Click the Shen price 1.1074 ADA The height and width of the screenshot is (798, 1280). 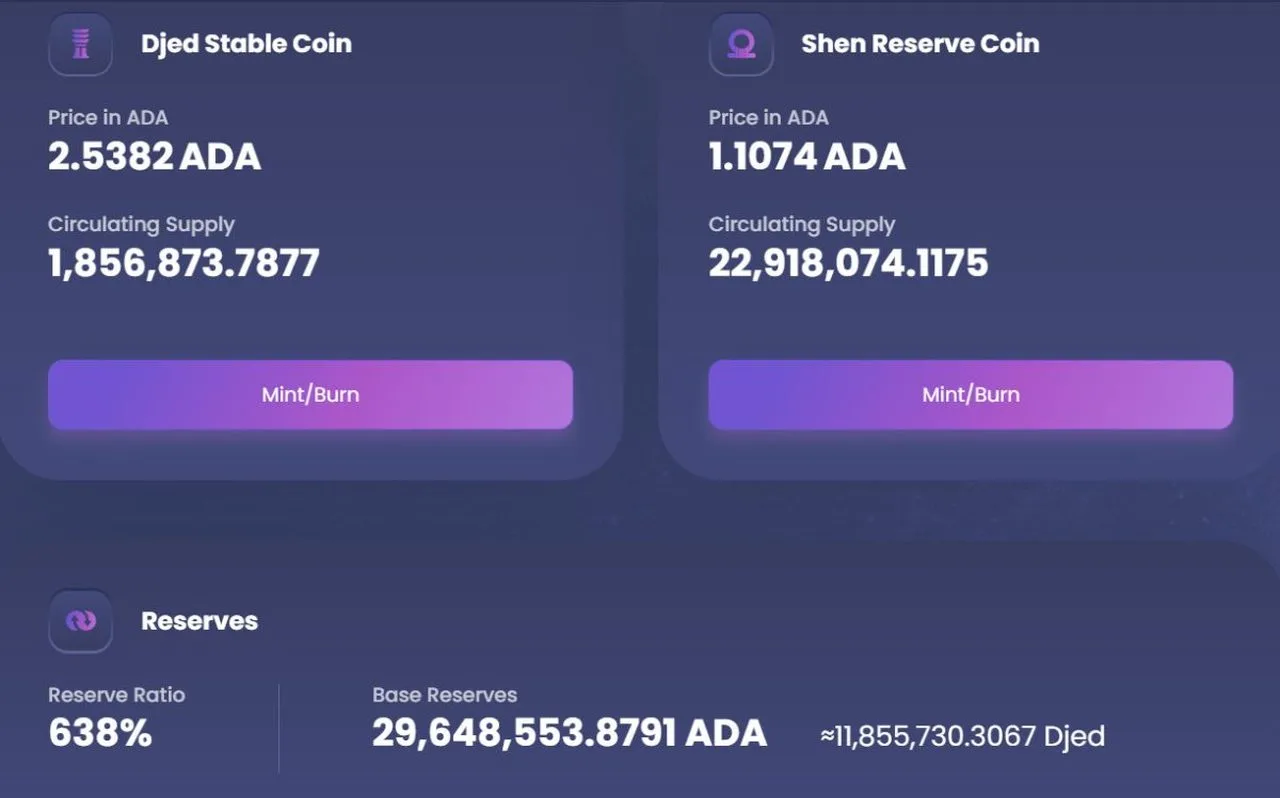pyautogui.click(x=807, y=157)
